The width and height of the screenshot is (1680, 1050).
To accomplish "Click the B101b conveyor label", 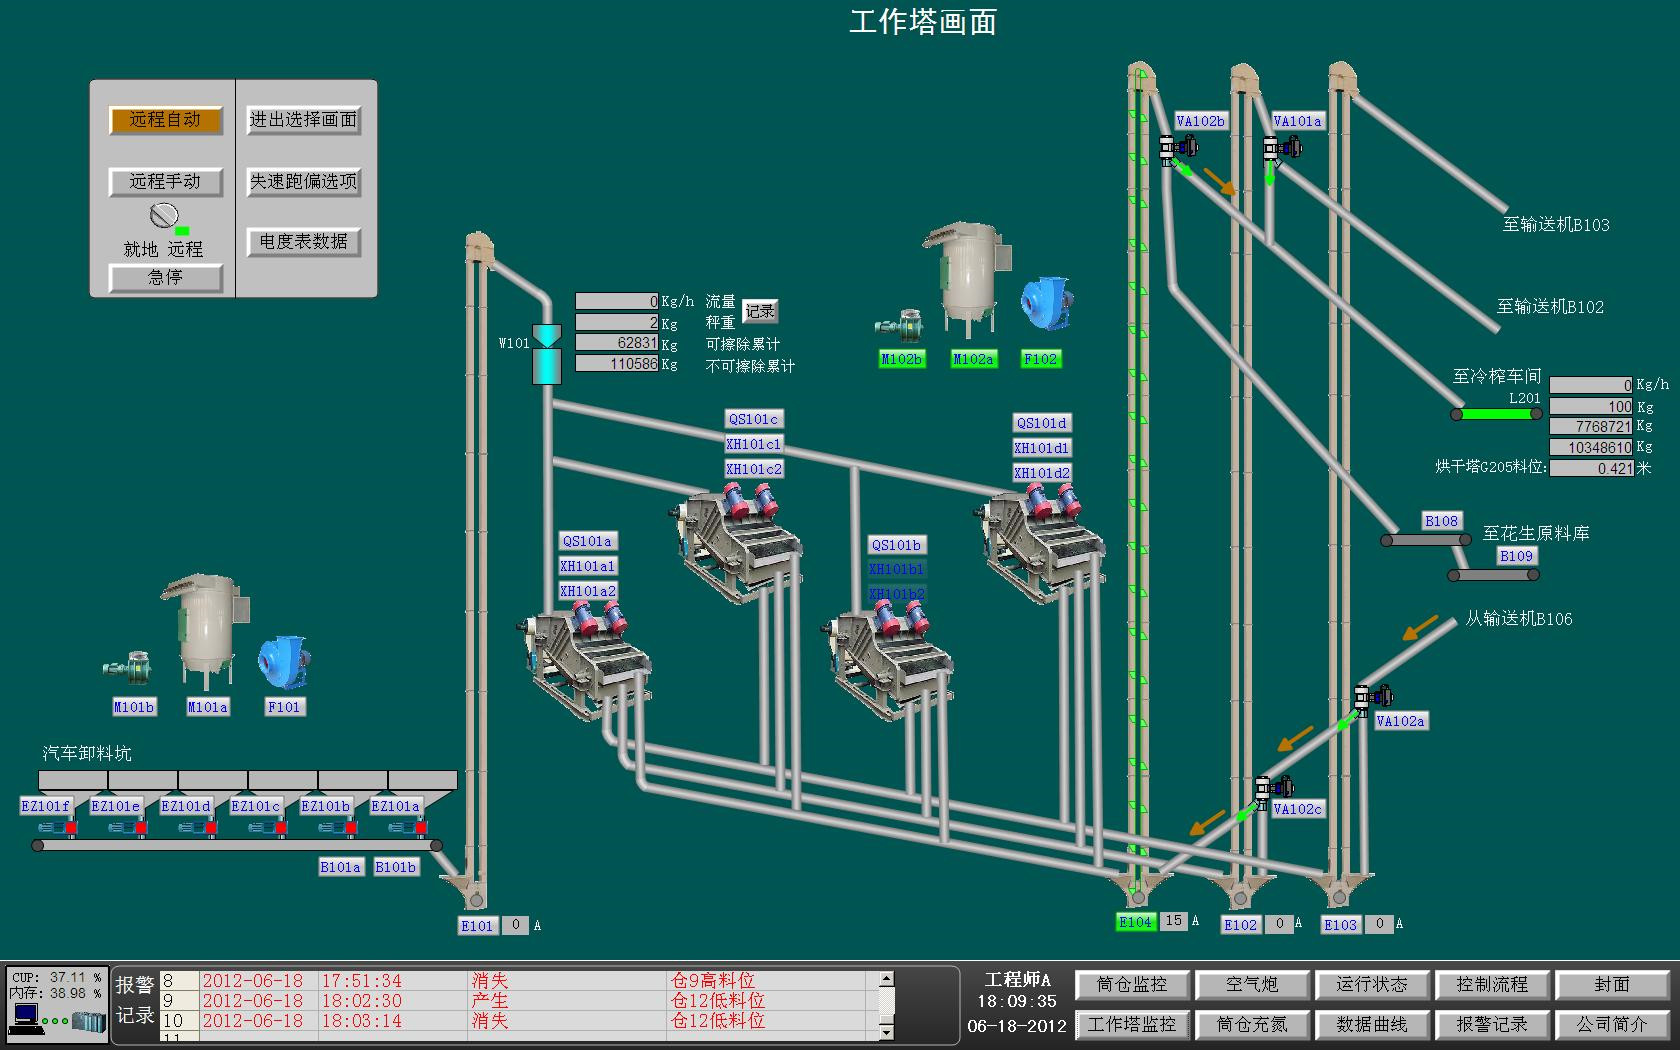I will click(x=395, y=867).
